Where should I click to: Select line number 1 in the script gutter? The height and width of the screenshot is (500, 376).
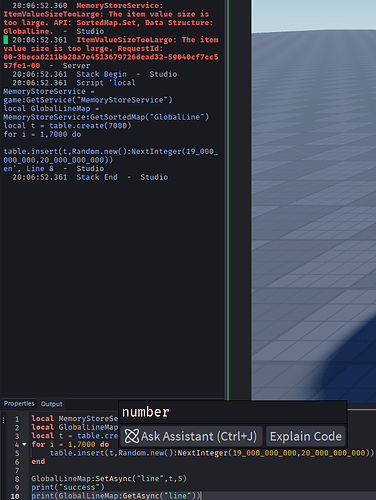(x=17, y=419)
